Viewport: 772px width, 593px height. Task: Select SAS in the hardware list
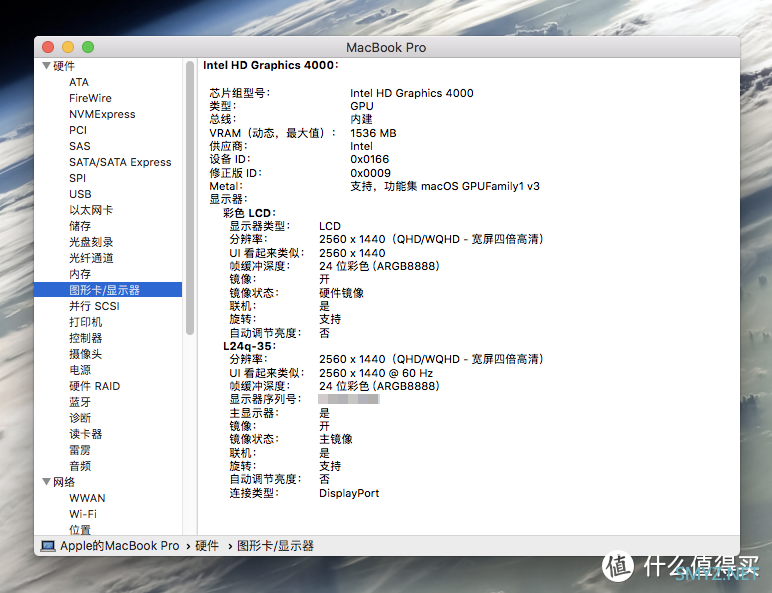[80, 146]
